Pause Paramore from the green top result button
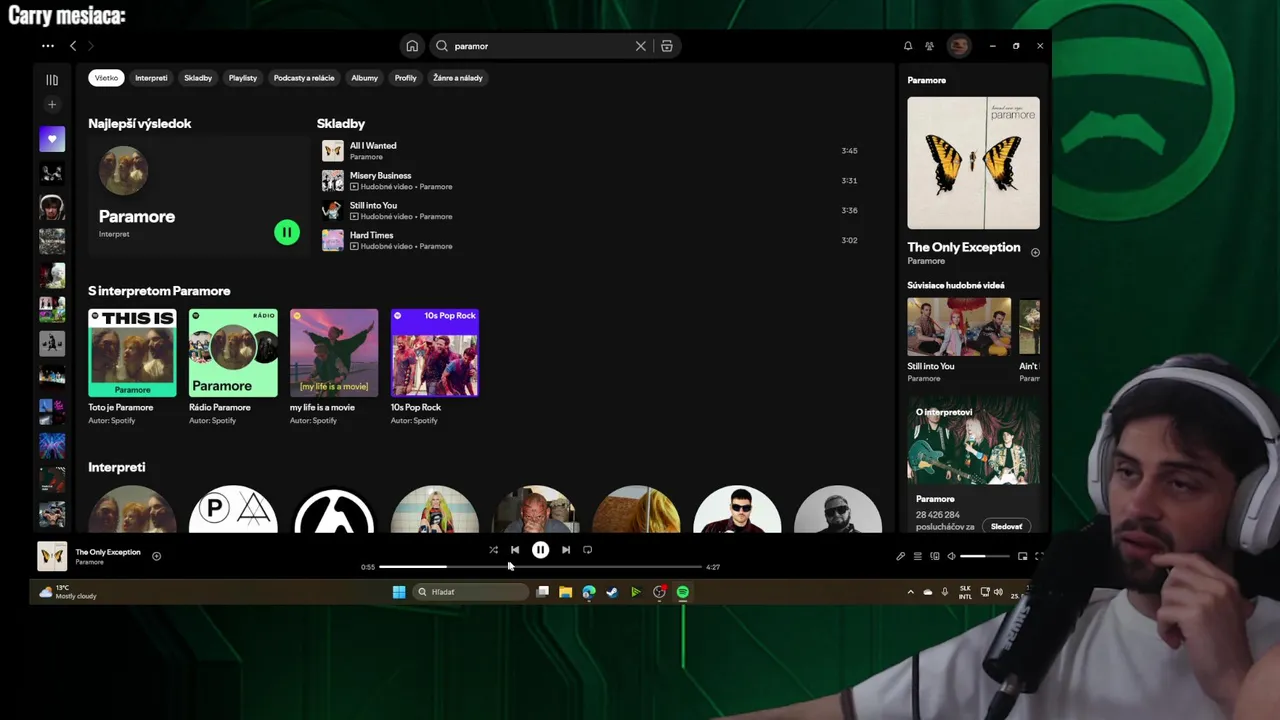The height and width of the screenshot is (720, 1280). pos(286,233)
